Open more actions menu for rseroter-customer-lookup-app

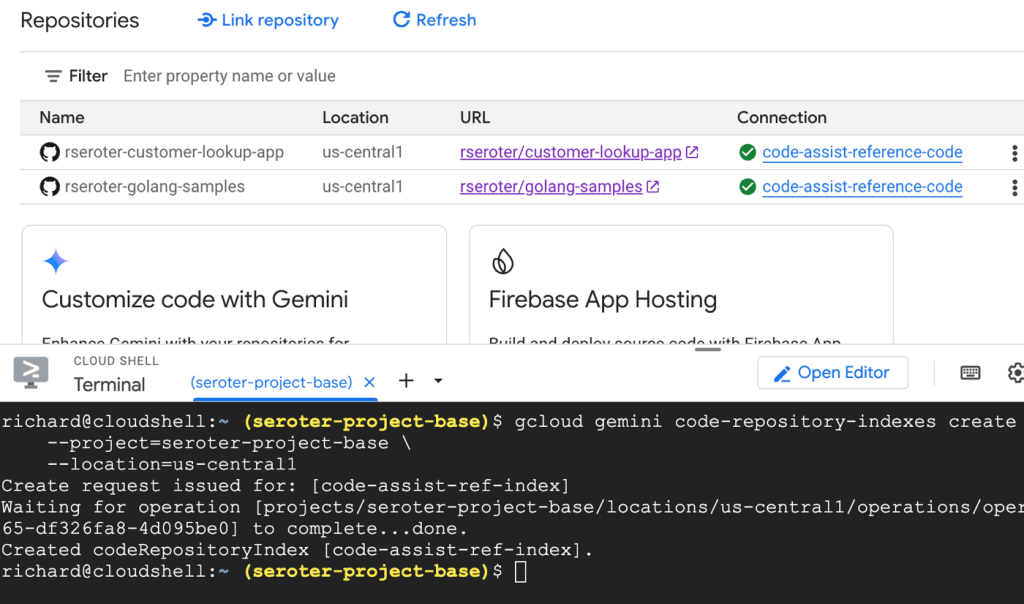1014,153
